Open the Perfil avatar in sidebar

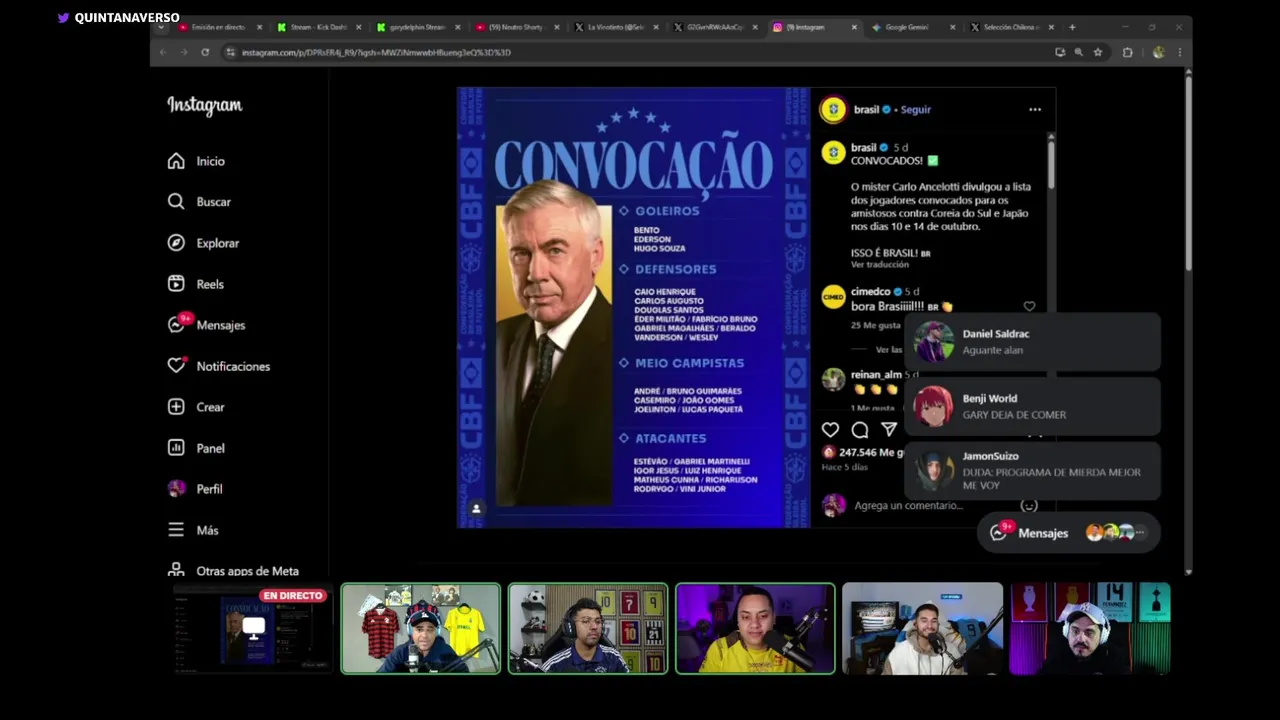point(176,489)
